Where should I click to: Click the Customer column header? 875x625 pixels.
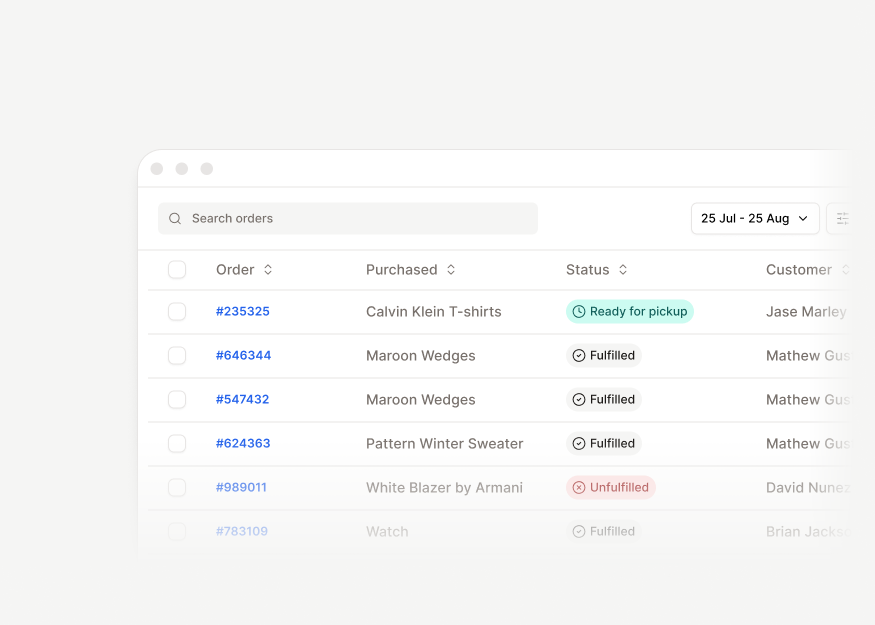click(799, 270)
